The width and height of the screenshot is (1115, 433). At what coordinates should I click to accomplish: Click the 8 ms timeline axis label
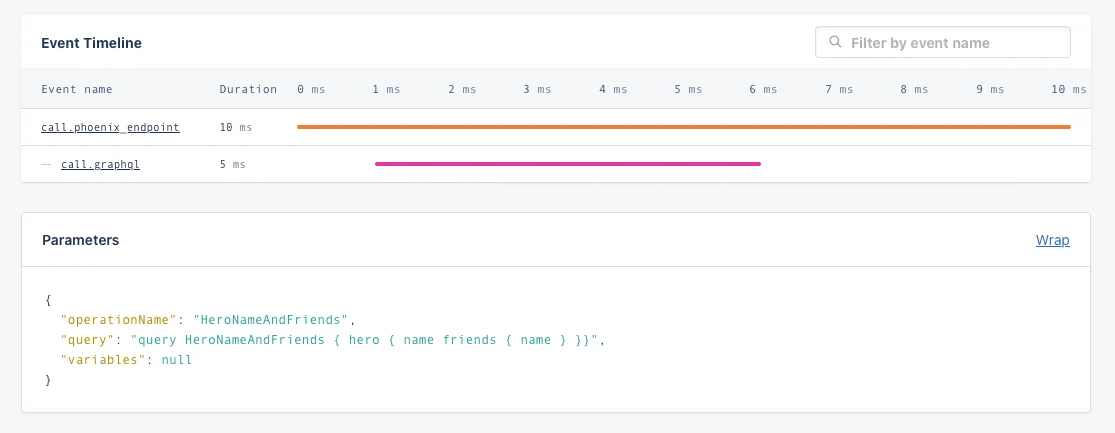pos(914,90)
